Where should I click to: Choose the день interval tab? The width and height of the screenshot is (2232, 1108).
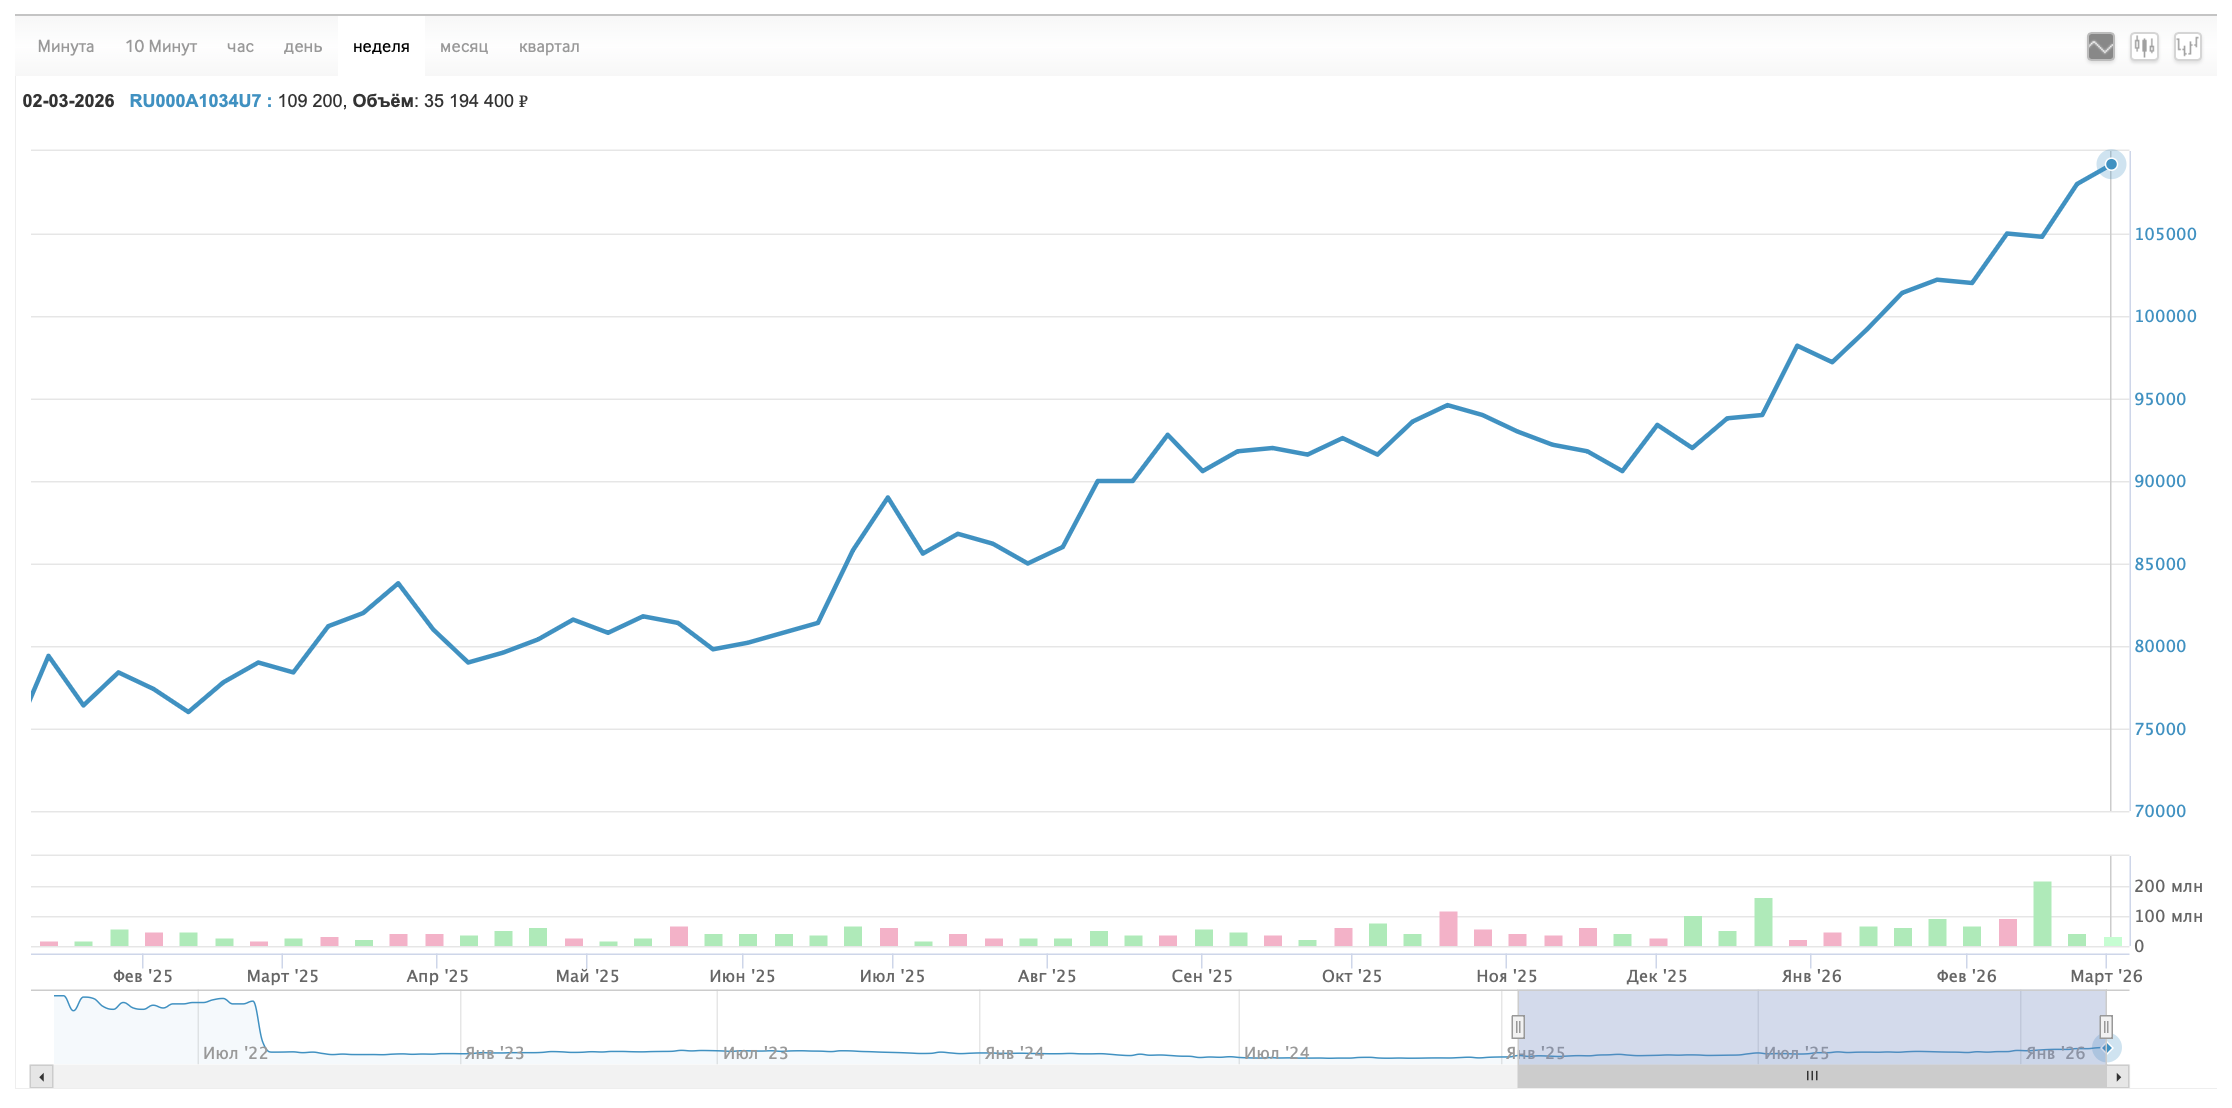302,46
